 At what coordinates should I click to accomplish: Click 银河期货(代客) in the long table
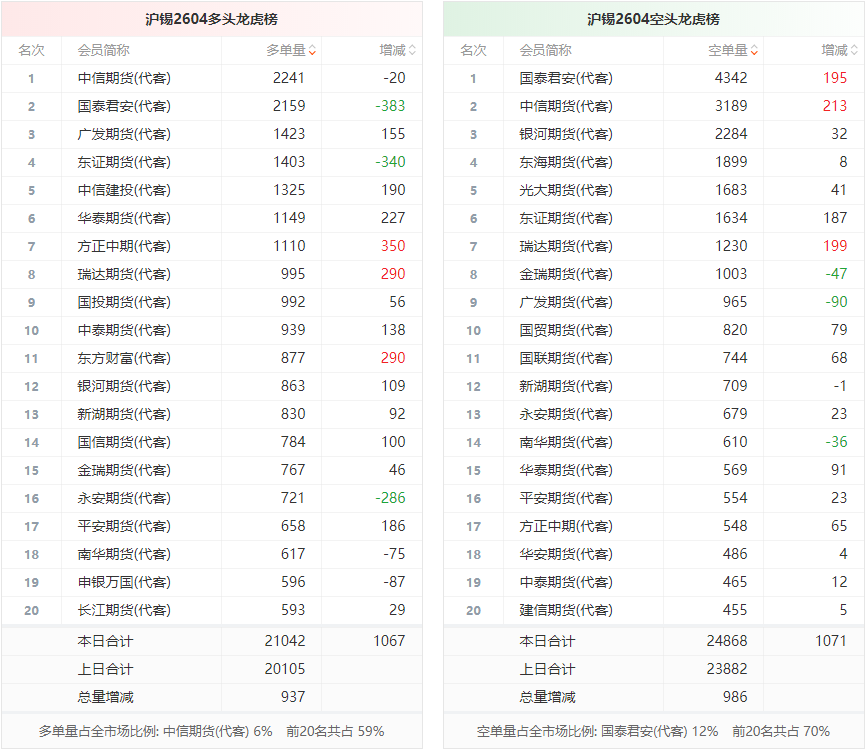124,386
